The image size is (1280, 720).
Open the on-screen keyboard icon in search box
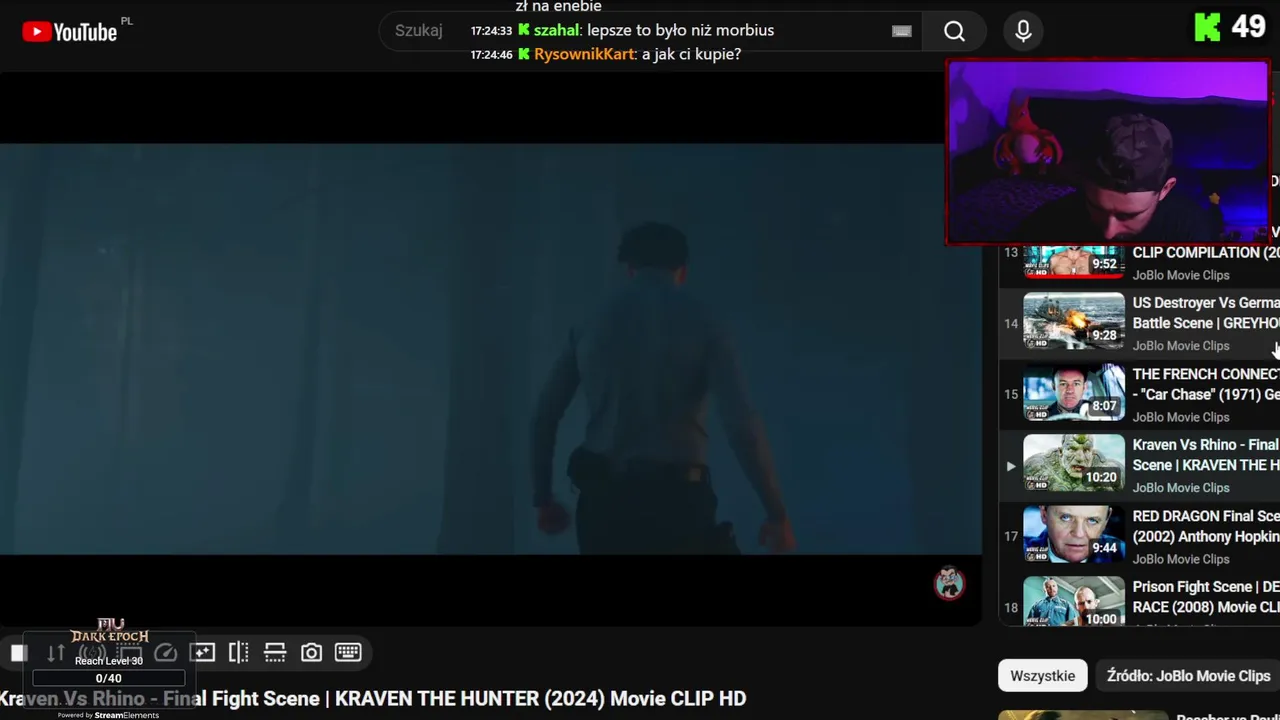click(x=902, y=31)
